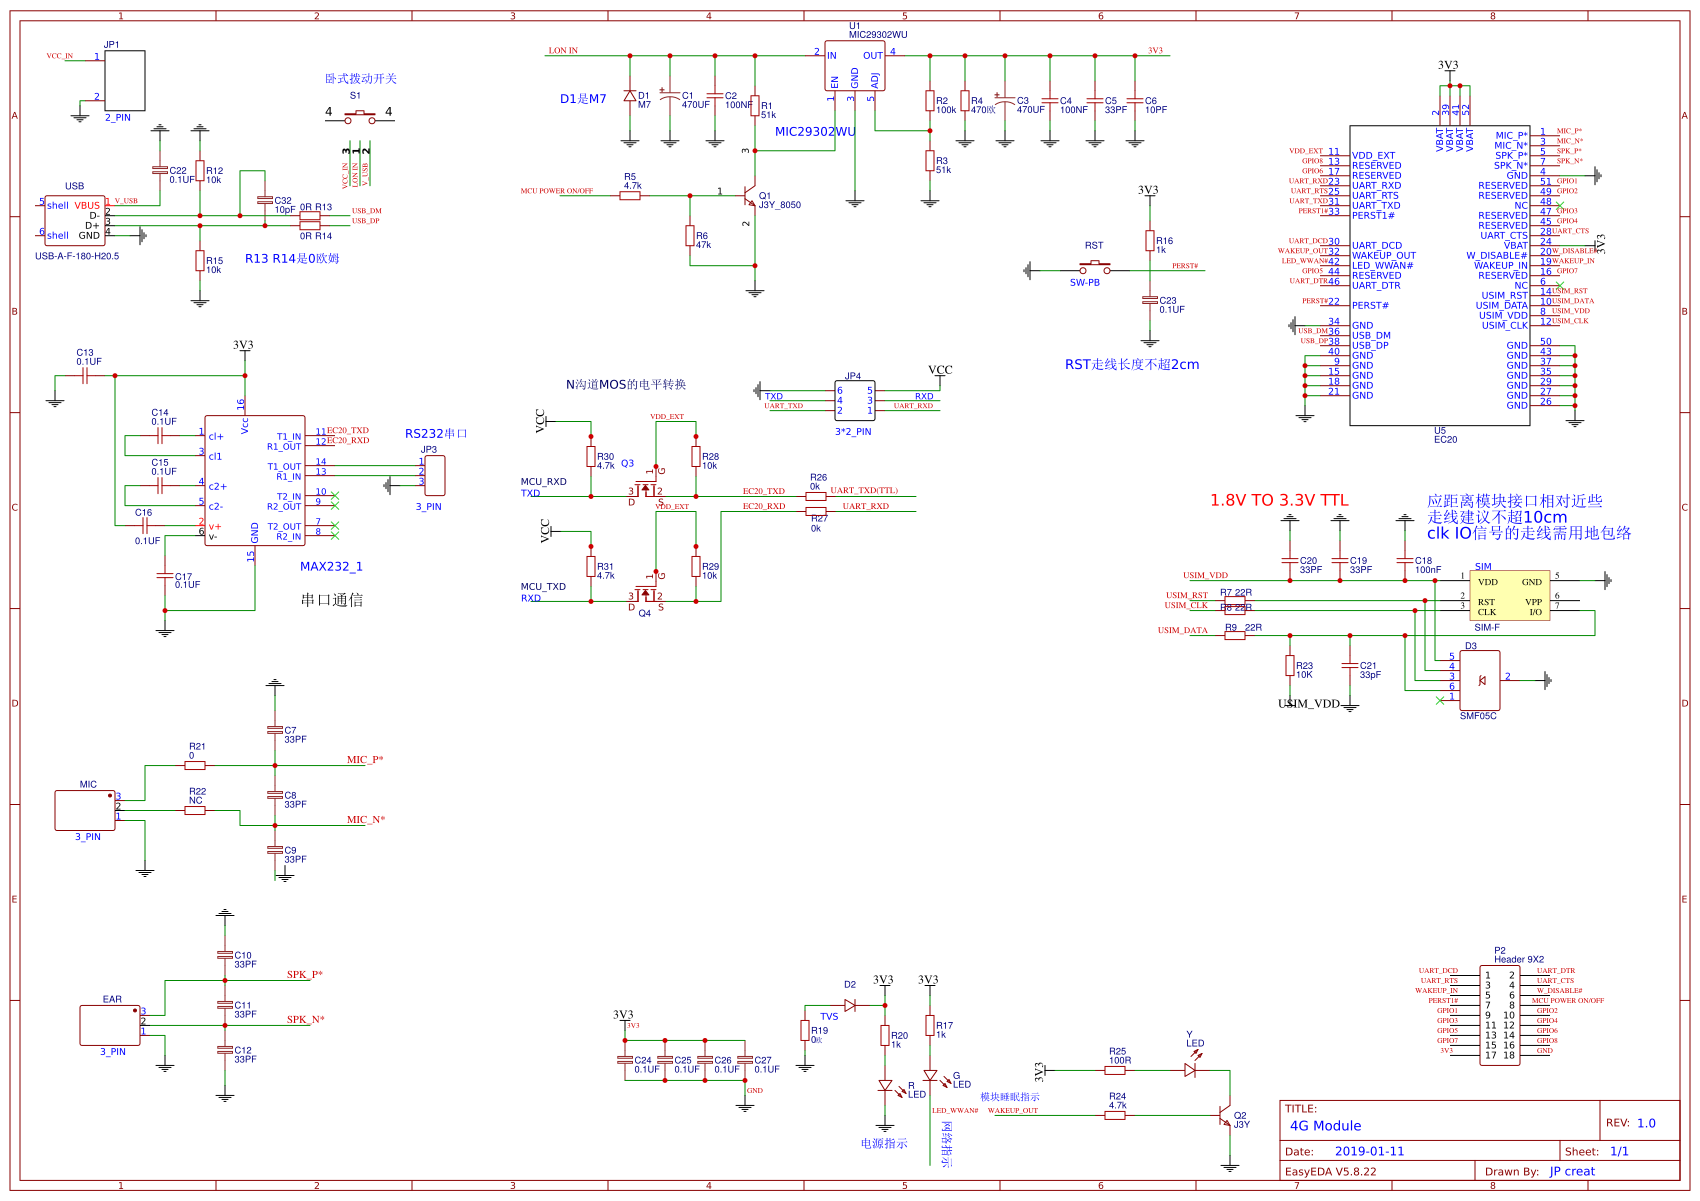This screenshot has height=1201, width=1700.
Task: Select the D2 TVS diode symbol
Action: (x=849, y=1005)
